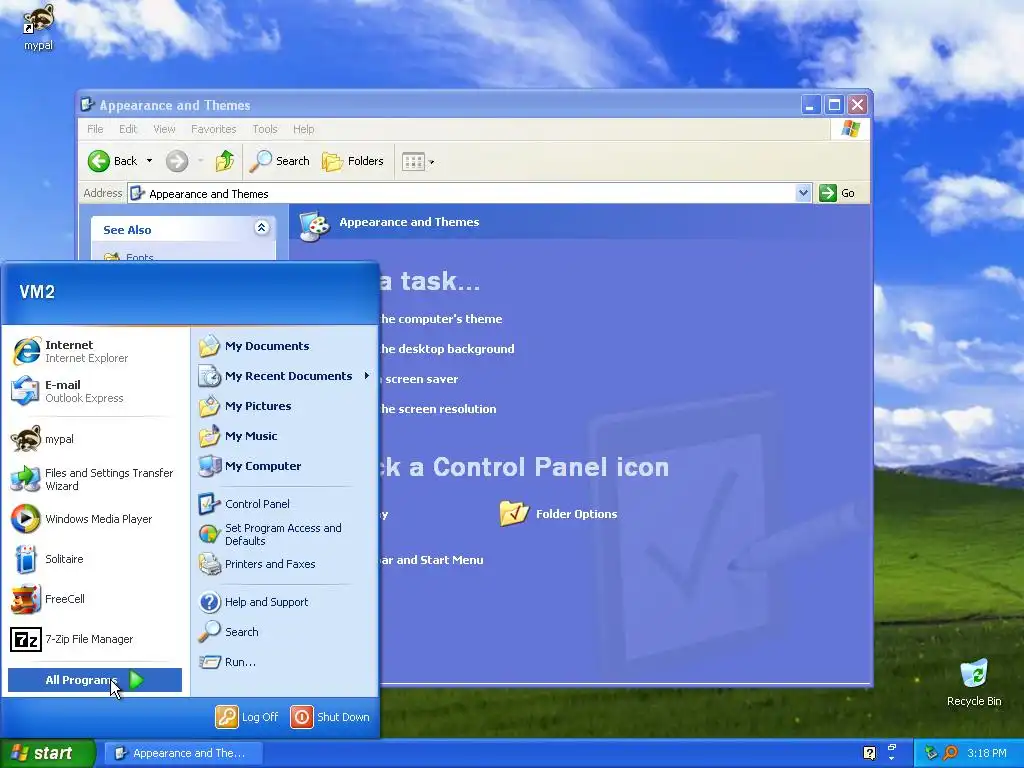
Task: Click the Address bar field
Action: (x=462, y=193)
